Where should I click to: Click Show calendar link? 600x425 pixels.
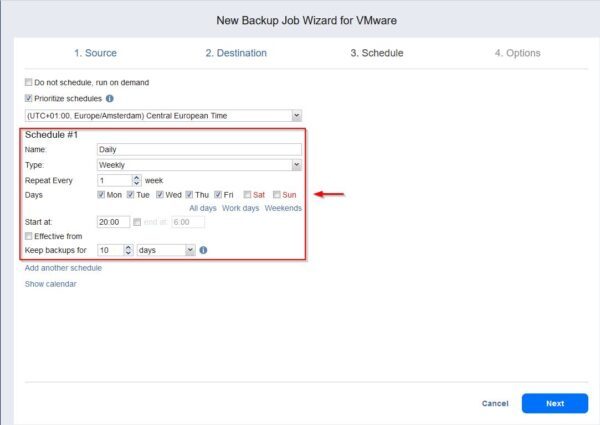[x=51, y=284]
